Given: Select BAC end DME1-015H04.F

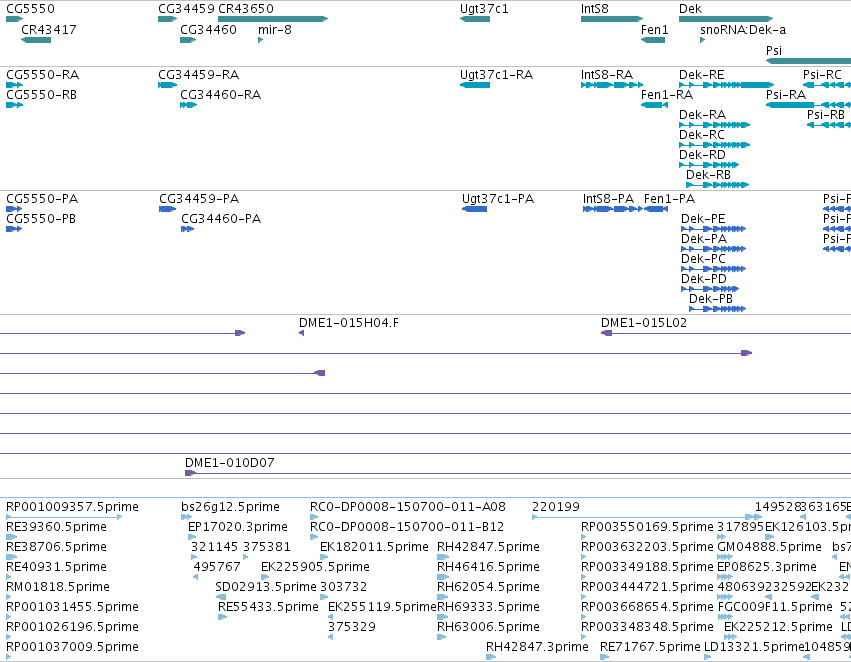Looking at the screenshot, I should pyautogui.click(x=301, y=333).
